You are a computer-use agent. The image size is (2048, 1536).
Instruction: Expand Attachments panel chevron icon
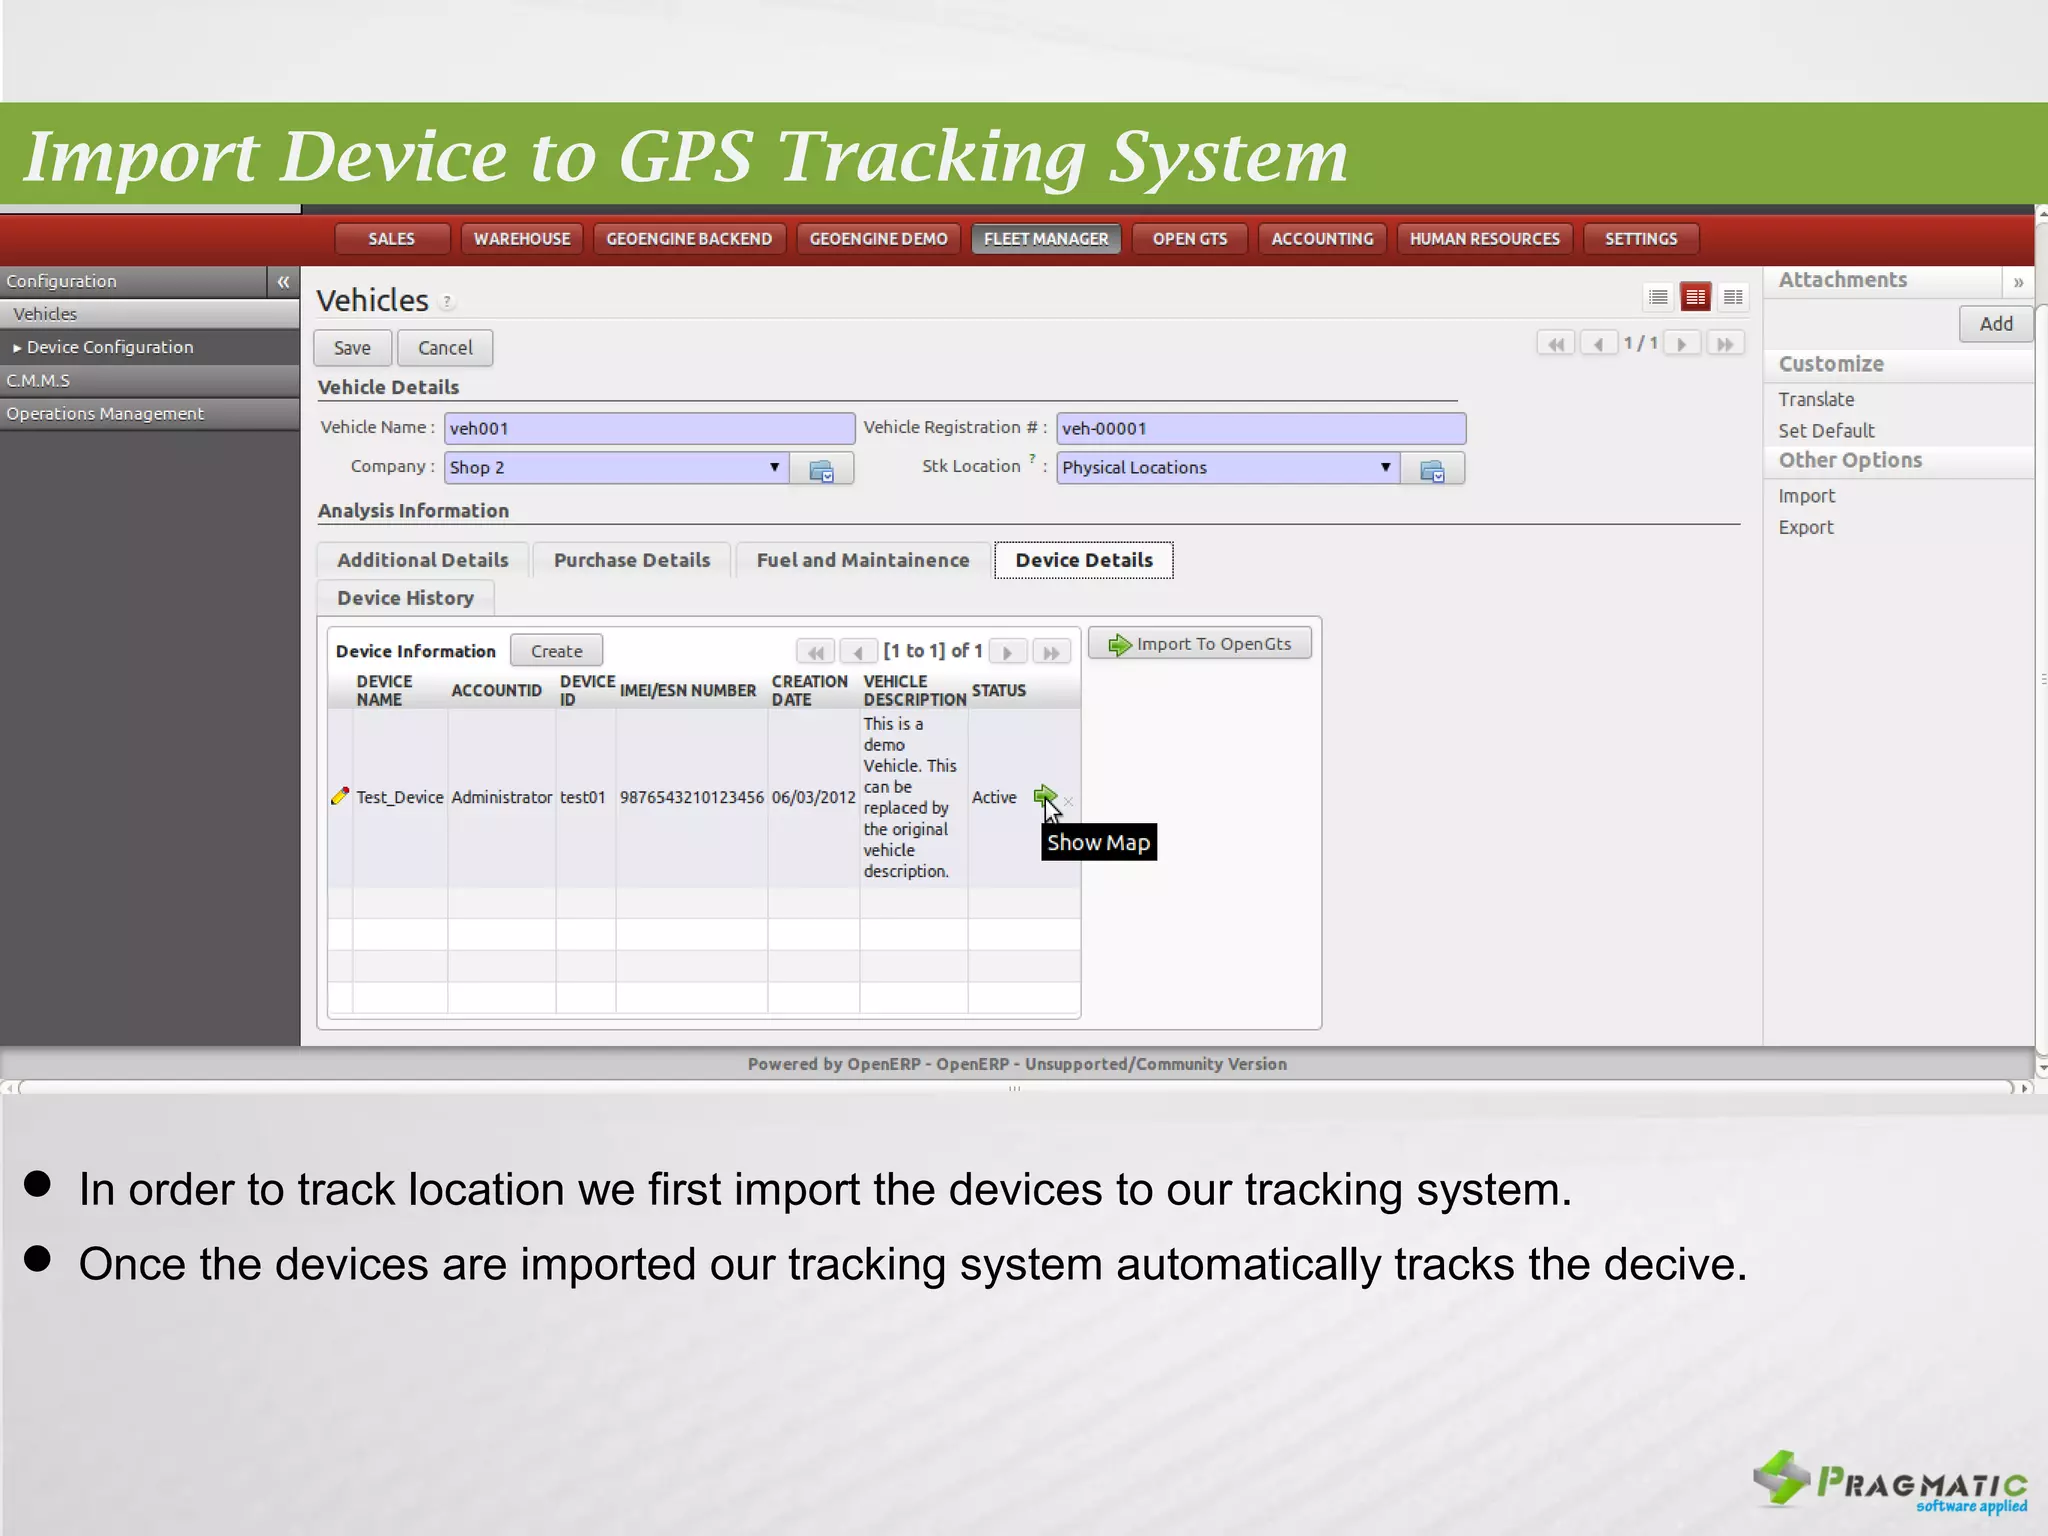pos(2018,282)
